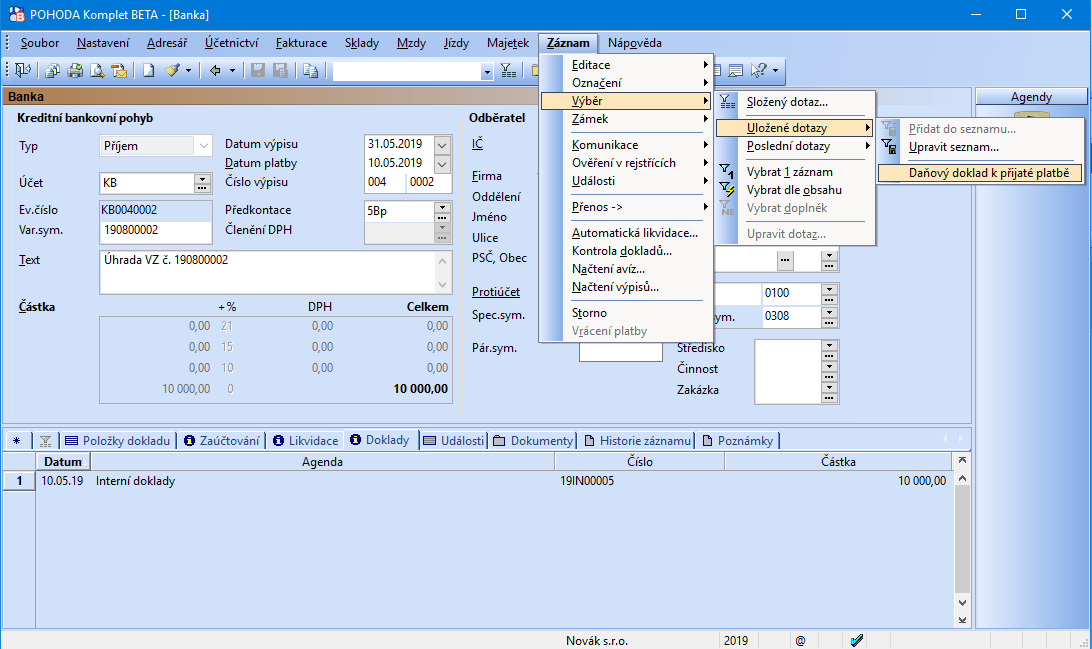Select Daňový doklad k přijaté platbě query
This screenshot has width=1092, height=649.
click(x=980, y=173)
